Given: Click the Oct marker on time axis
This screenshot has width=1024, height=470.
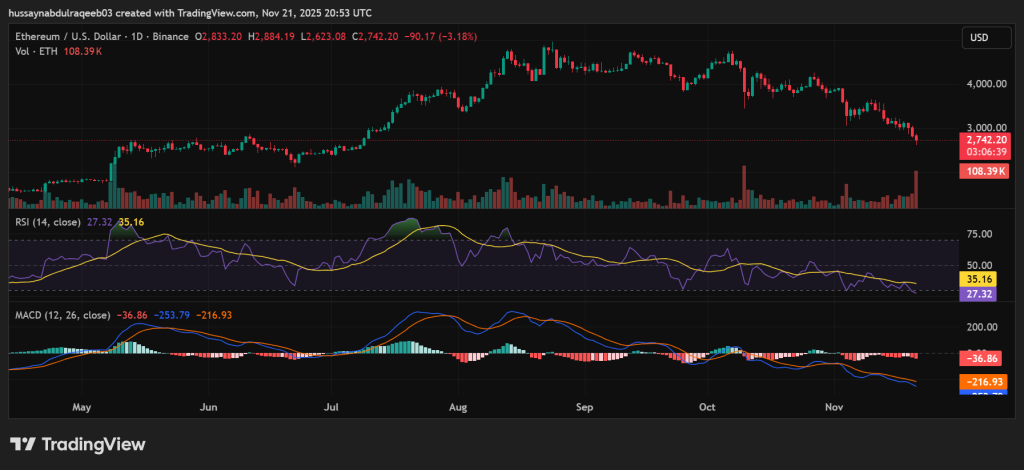Looking at the screenshot, I should tap(708, 408).
